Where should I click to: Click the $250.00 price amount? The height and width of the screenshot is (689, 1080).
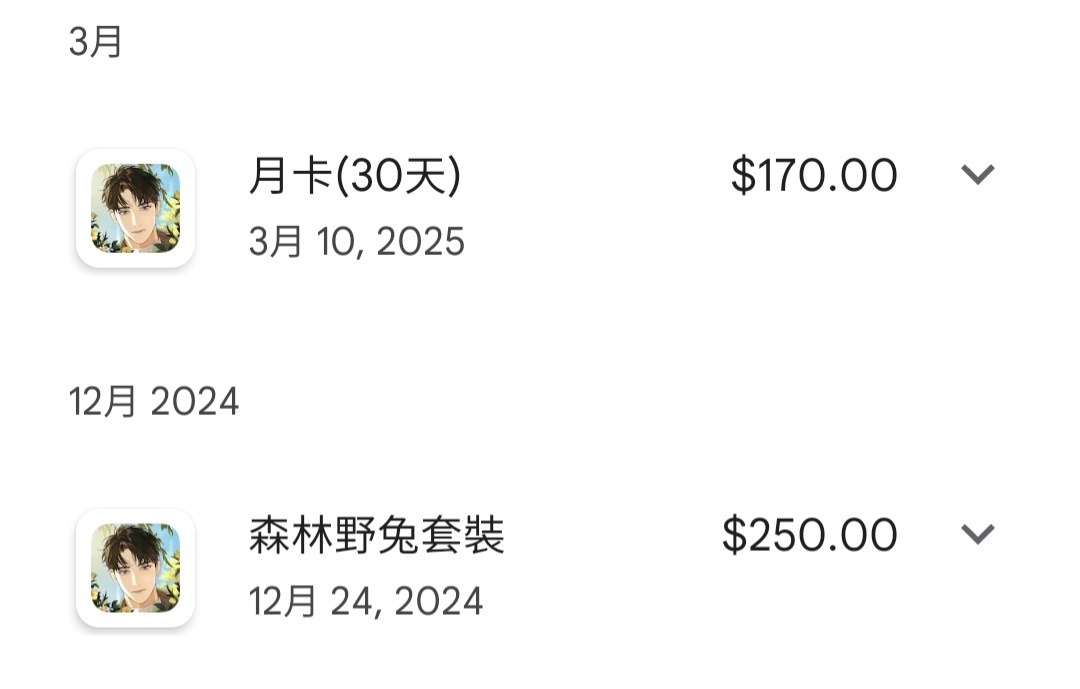pos(809,535)
